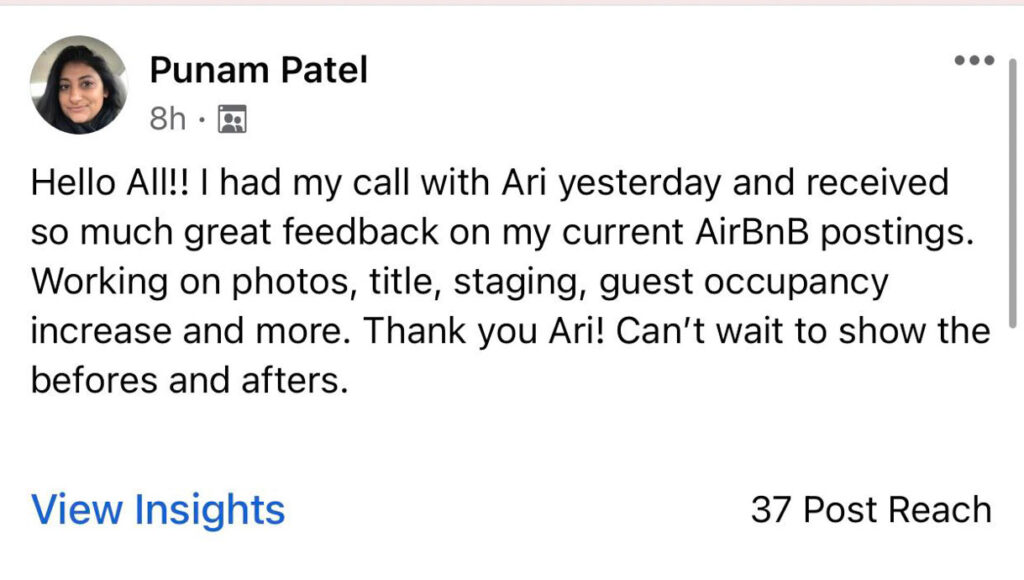The height and width of the screenshot is (580, 1024).
Task: Click the group audience icon beside timestamp
Action: click(231, 121)
